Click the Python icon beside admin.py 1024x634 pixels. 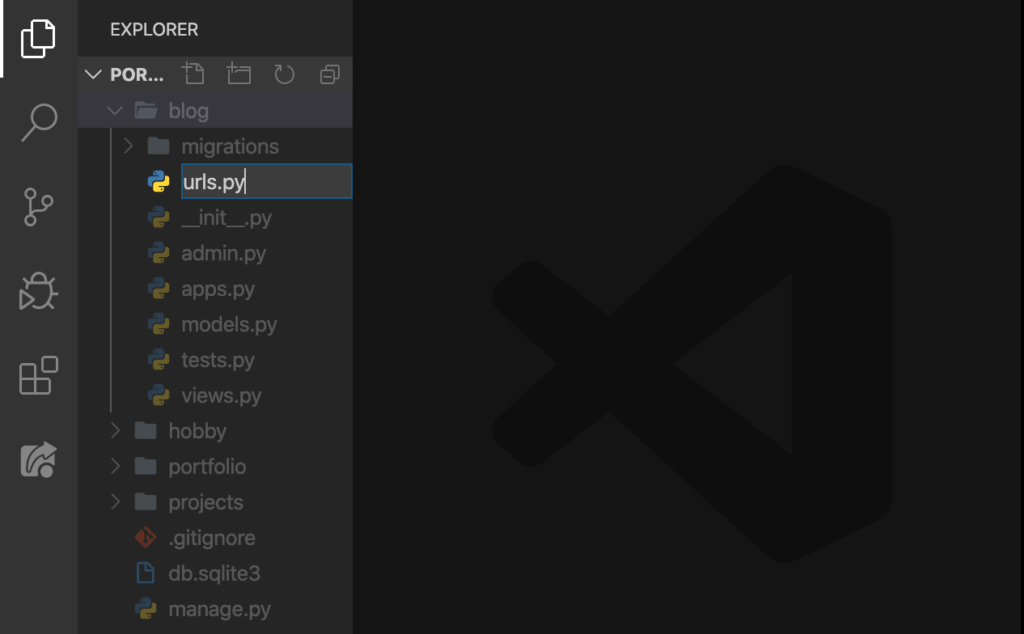(x=159, y=253)
